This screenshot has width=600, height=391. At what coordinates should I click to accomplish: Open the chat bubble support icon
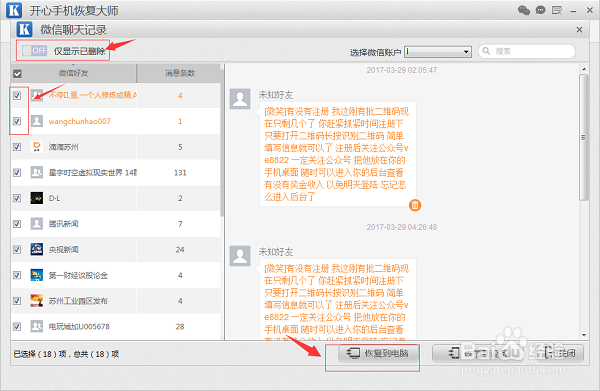(x=540, y=10)
